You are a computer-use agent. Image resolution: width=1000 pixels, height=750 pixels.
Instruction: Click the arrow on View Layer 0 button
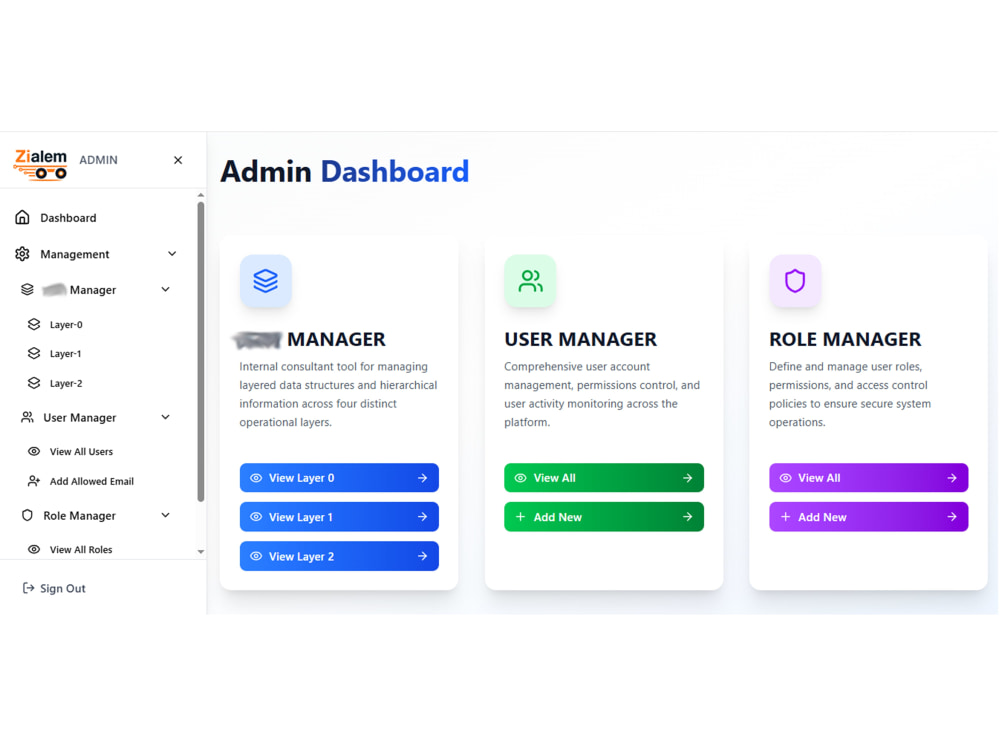coord(423,478)
